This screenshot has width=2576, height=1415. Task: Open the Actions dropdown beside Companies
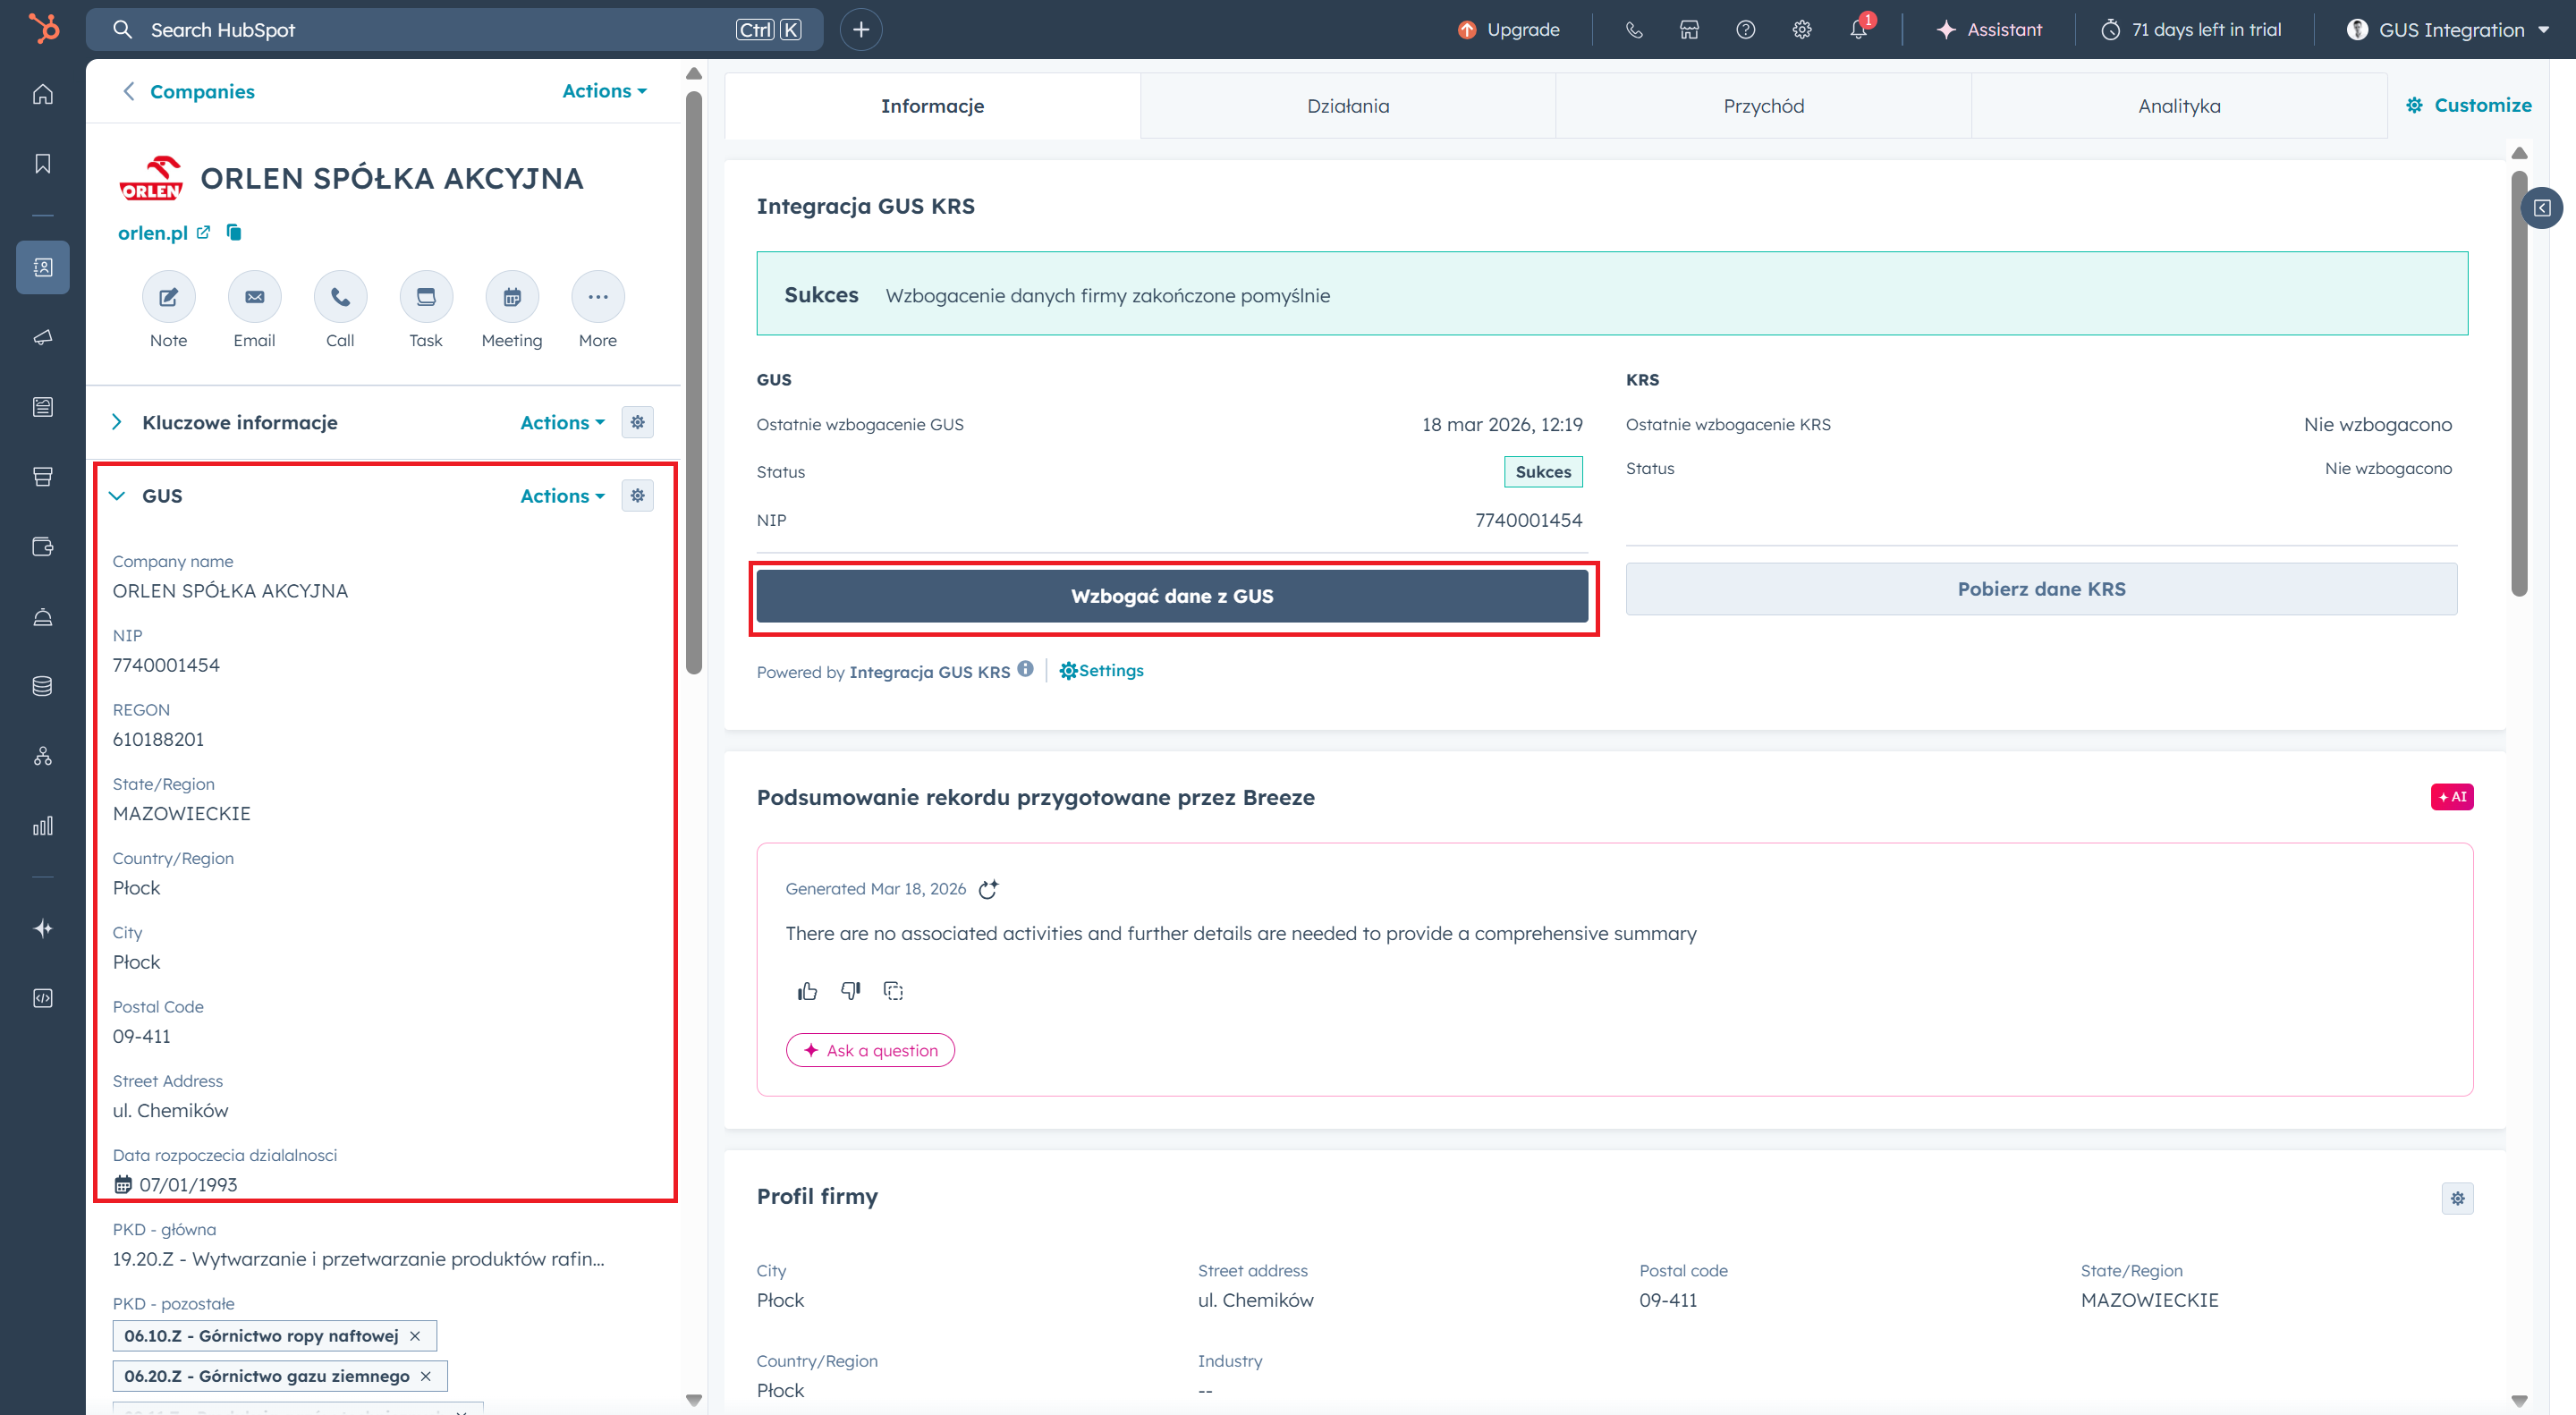[605, 91]
